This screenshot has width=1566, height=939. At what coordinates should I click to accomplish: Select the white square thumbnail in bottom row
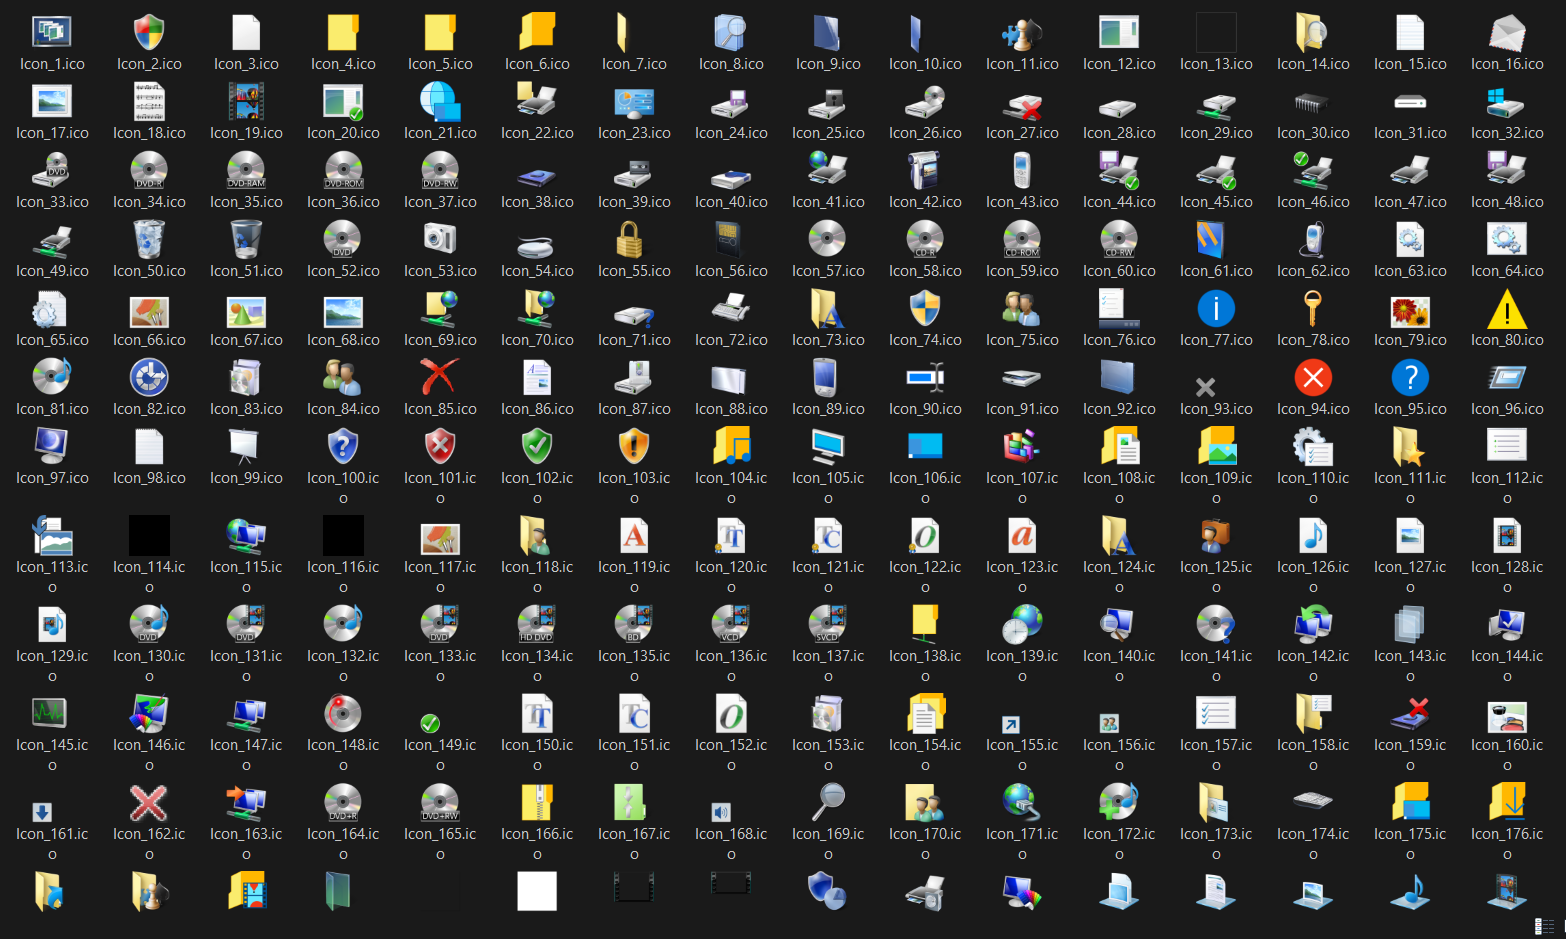click(x=537, y=891)
